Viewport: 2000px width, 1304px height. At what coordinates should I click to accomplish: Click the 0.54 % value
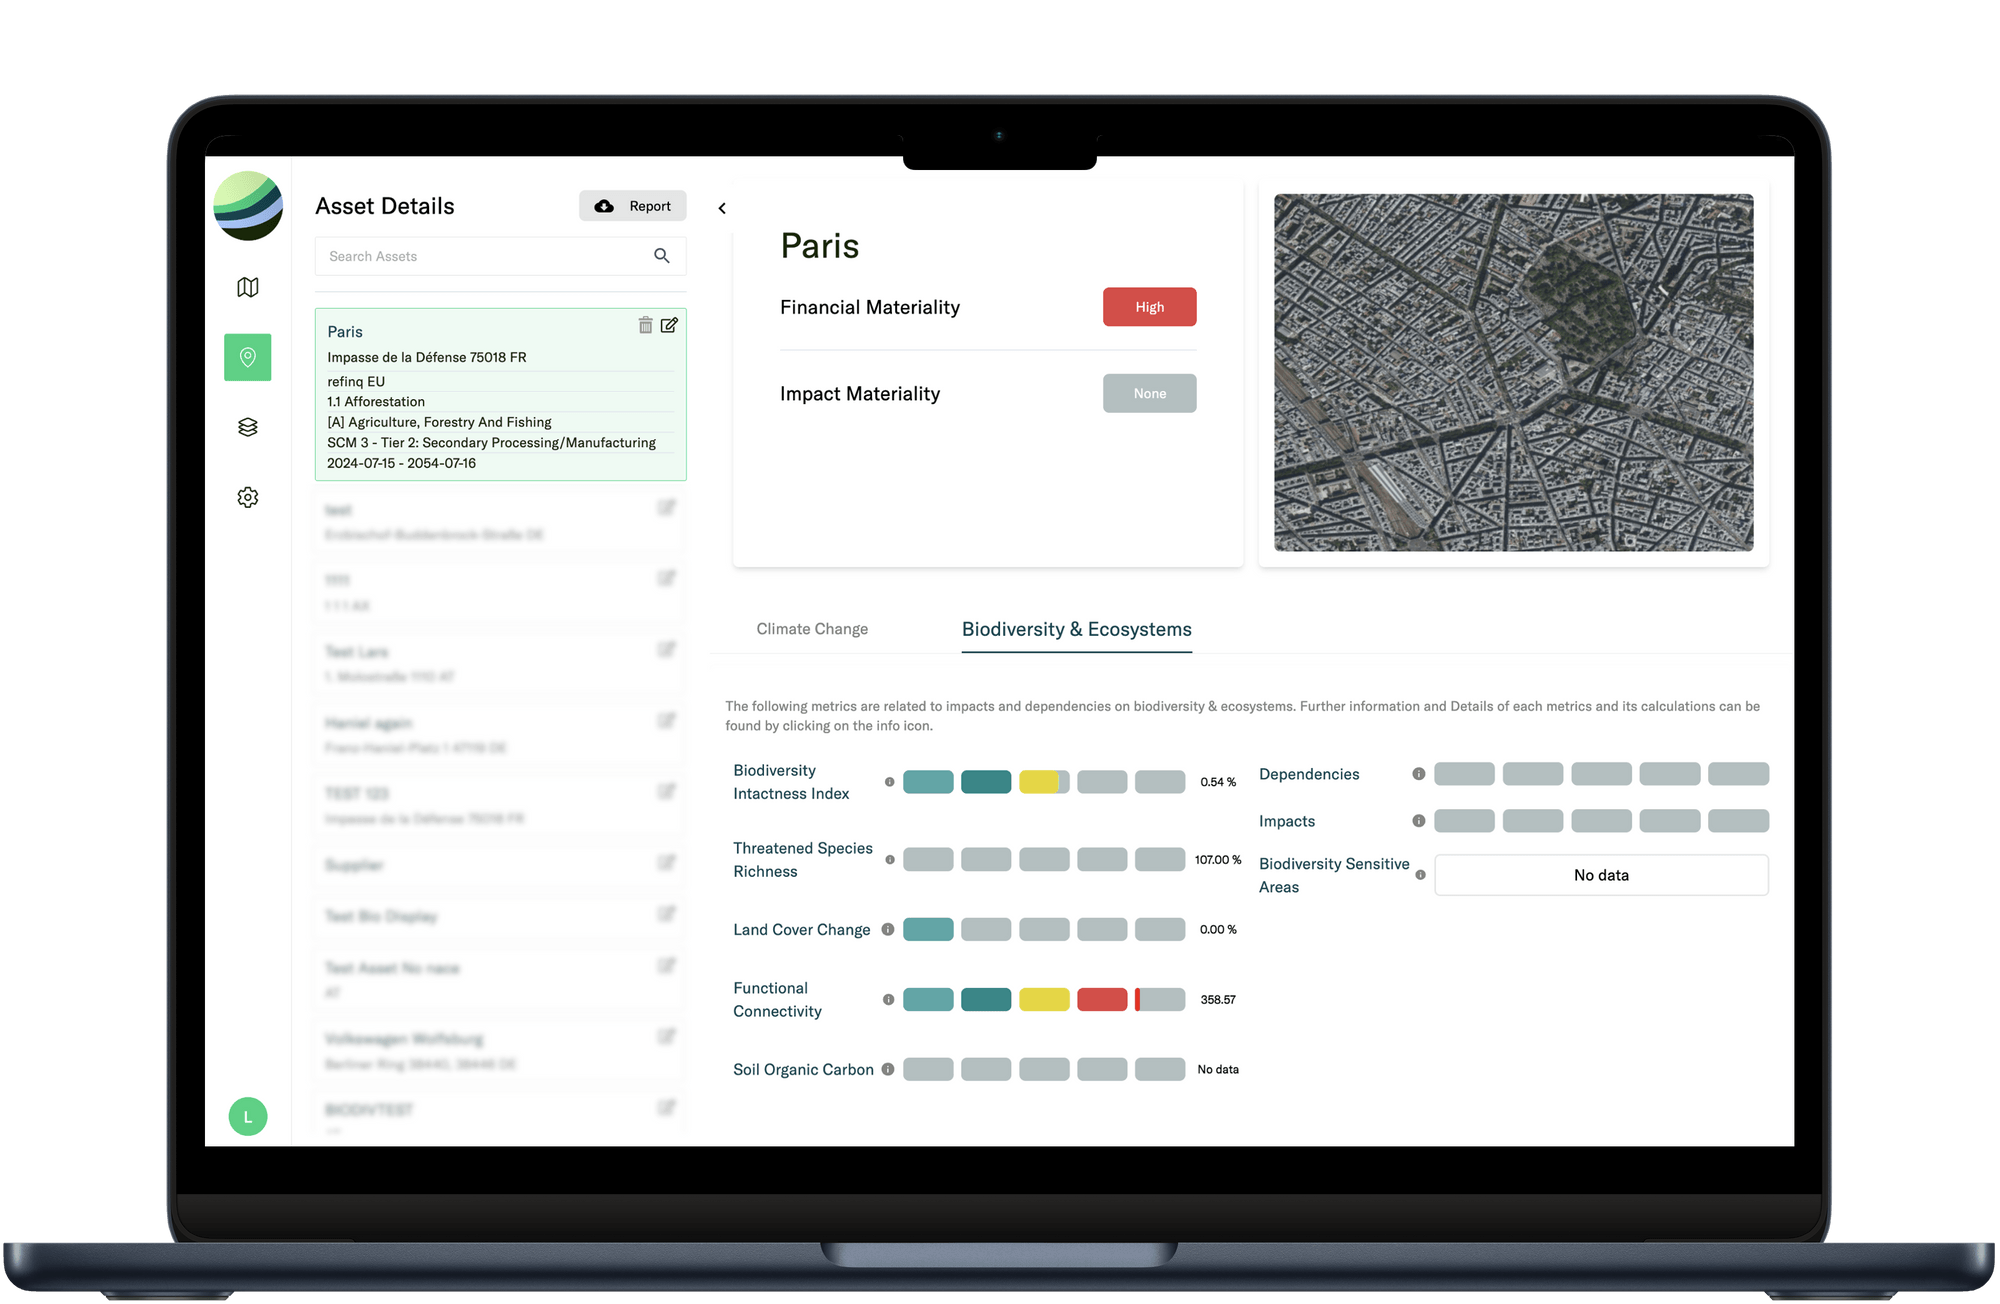click(1218, 782)
